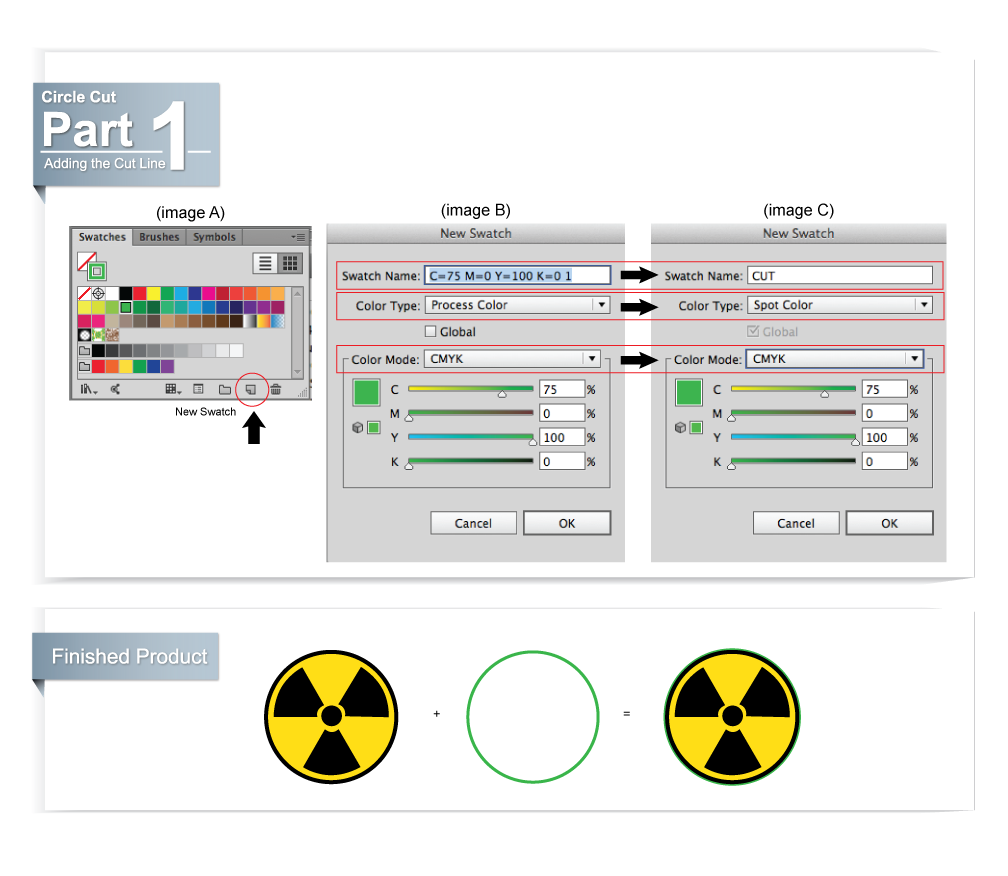Click the K (black) slider in image C
Screen dimensions: 1008x876
[x=793, y=461]
